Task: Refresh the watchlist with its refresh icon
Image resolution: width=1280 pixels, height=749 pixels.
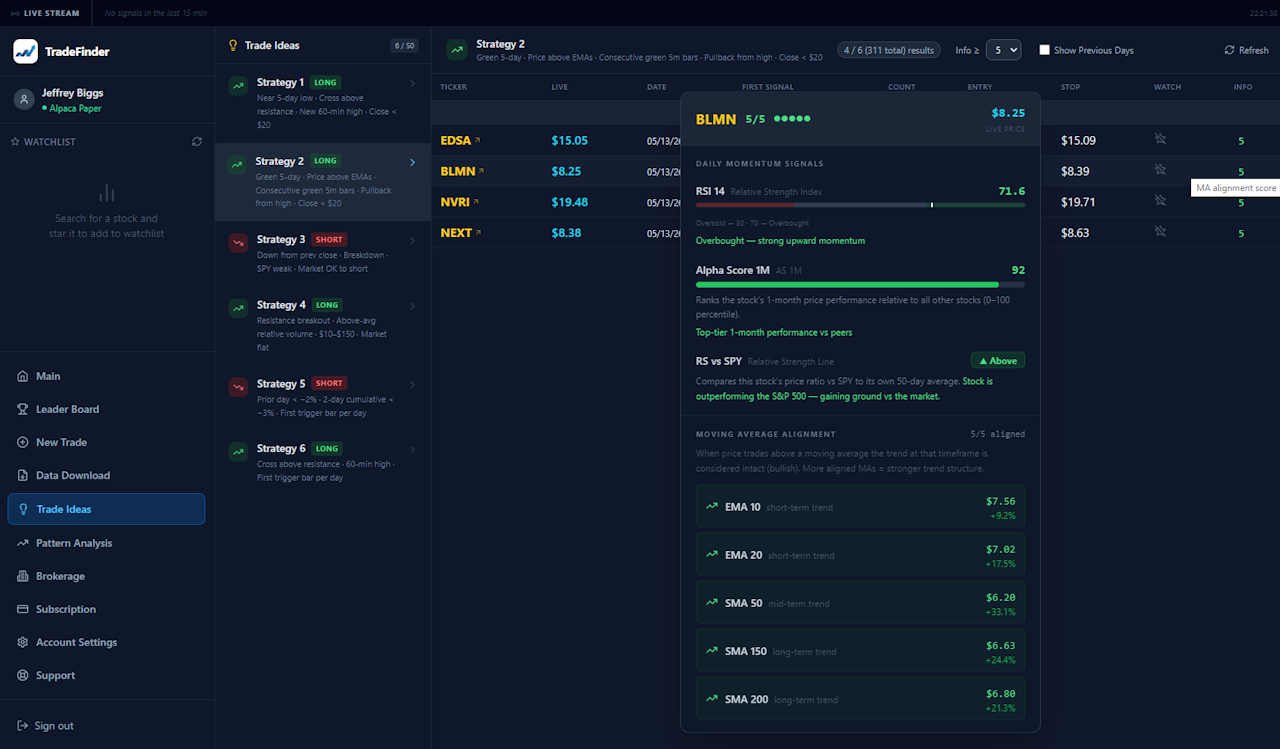Action: coord(197,142)
